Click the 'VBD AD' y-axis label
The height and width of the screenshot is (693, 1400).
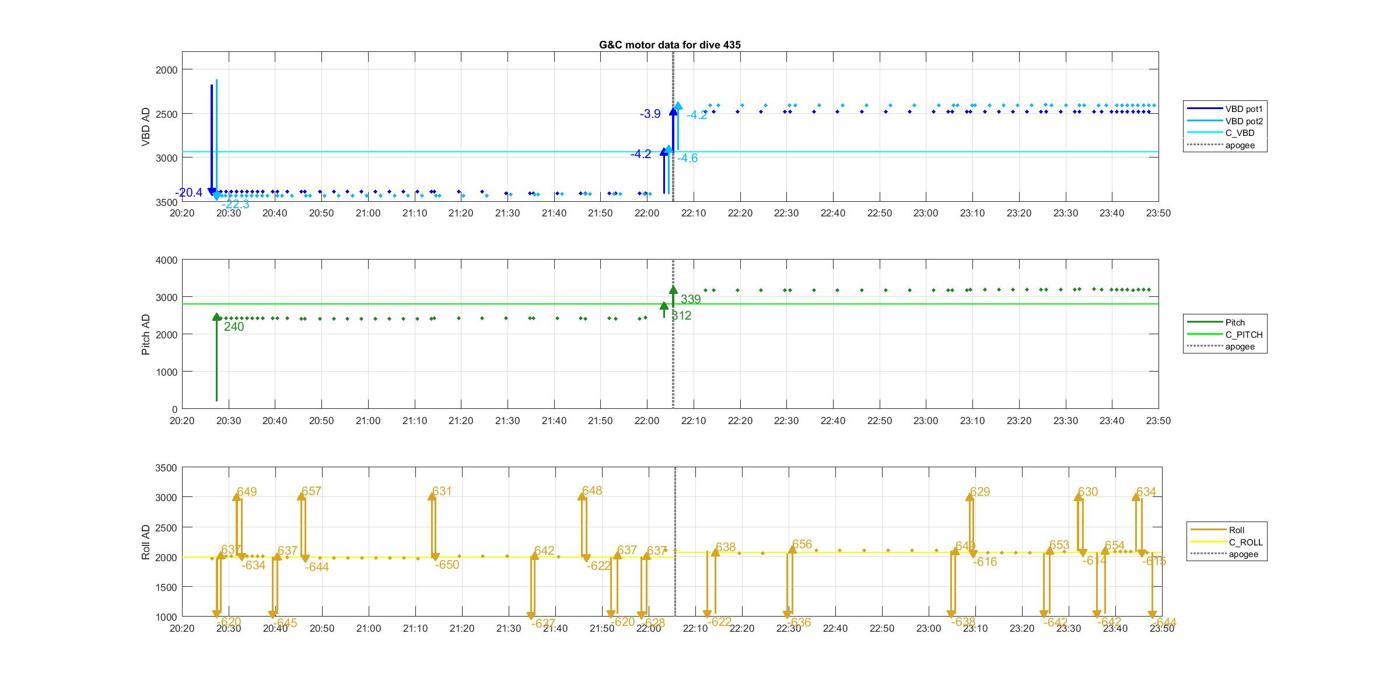coord(146,128)
